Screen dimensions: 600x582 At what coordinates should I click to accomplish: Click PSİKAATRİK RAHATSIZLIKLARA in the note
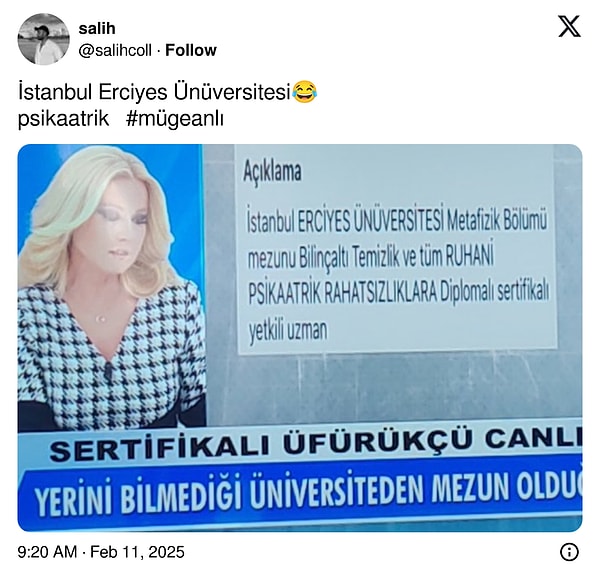point(342,294)
